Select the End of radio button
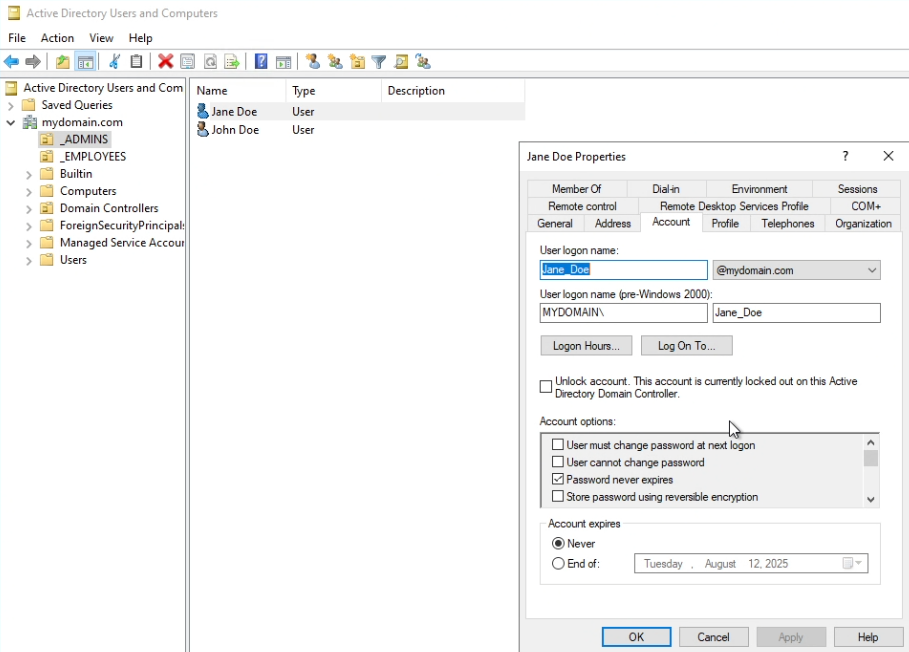This screenshot has width=909, height=652. 558,563
